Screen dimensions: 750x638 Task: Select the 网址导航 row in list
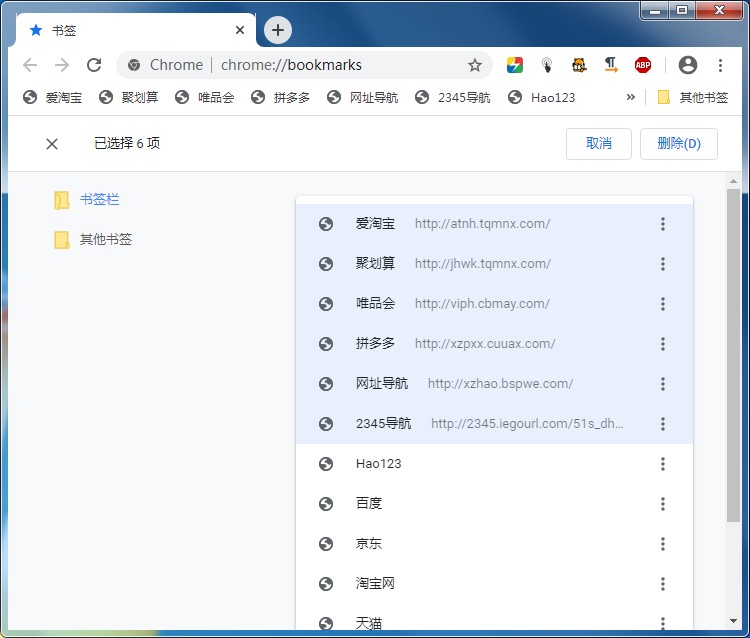tap(494, 384)
